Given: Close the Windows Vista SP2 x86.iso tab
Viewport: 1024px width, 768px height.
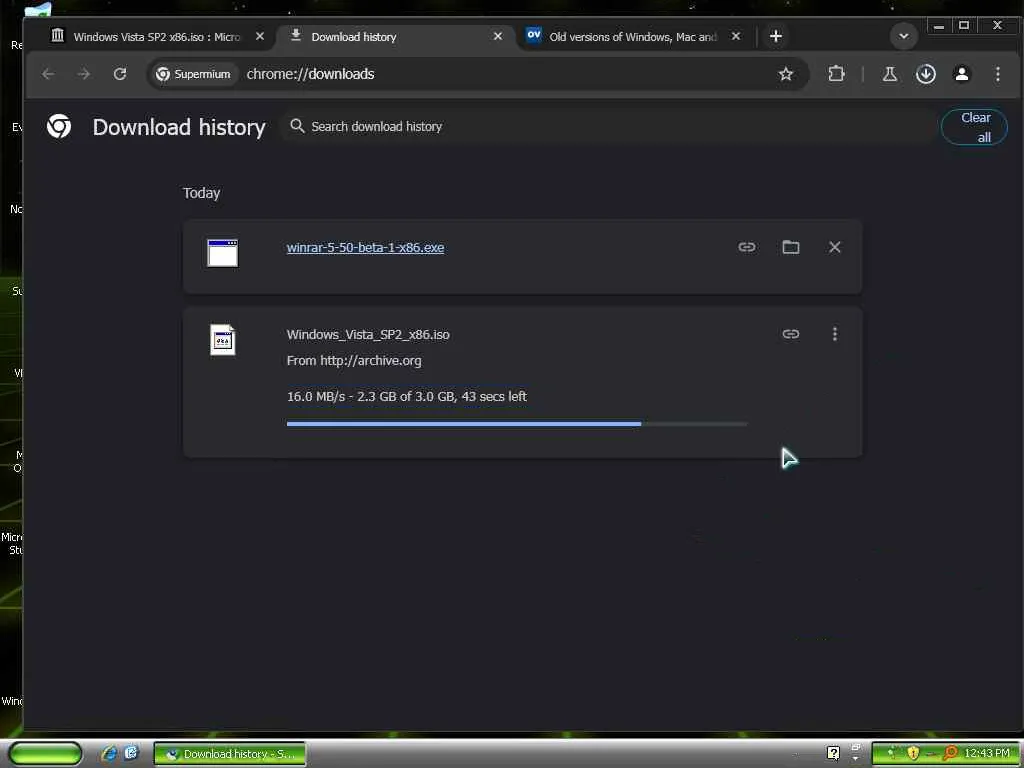Looking at the screenshot, I should 260,37.
